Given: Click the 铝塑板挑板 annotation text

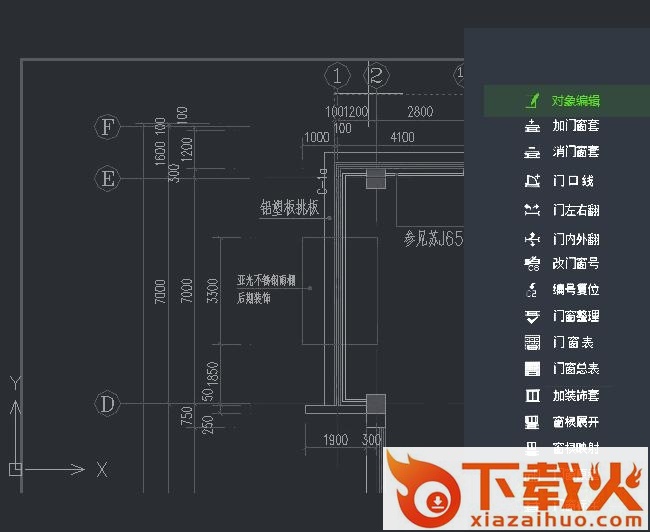Looking at the screenshot, I should point(289,208).
